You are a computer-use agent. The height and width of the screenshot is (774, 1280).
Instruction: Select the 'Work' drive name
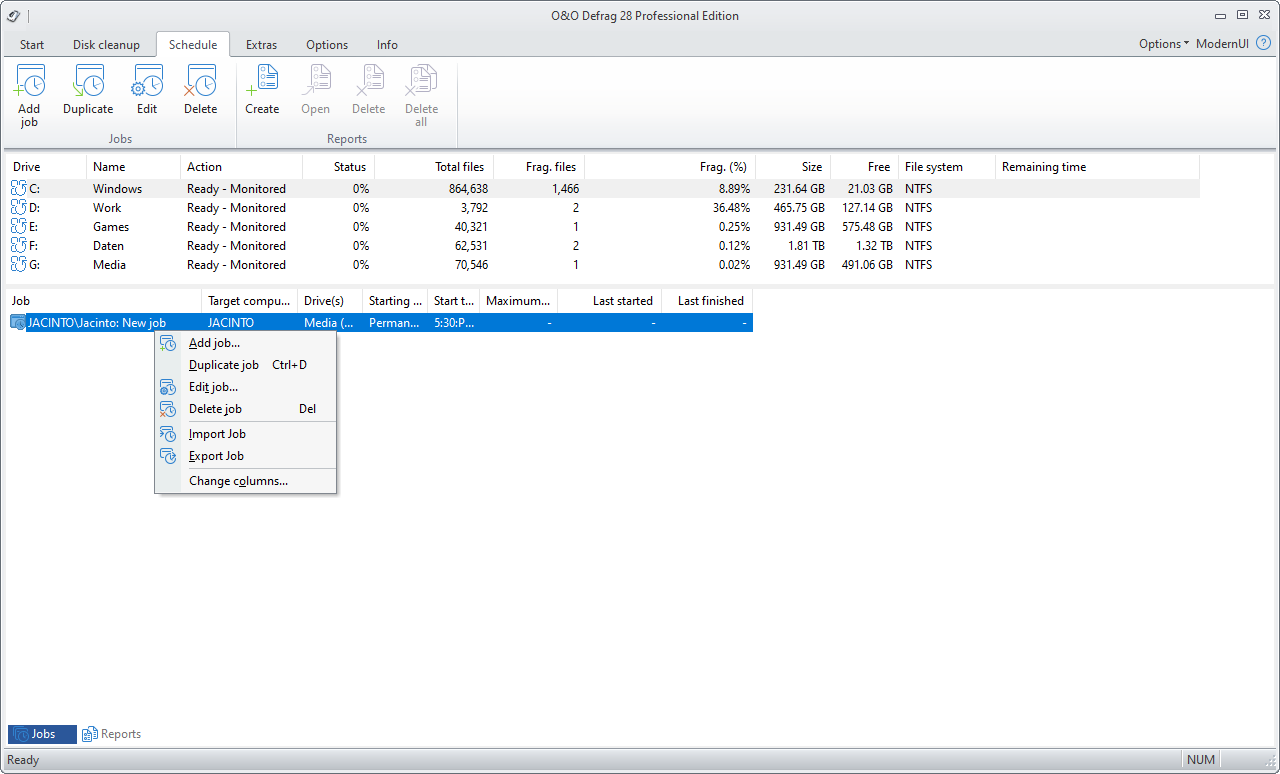pos(107,208)
